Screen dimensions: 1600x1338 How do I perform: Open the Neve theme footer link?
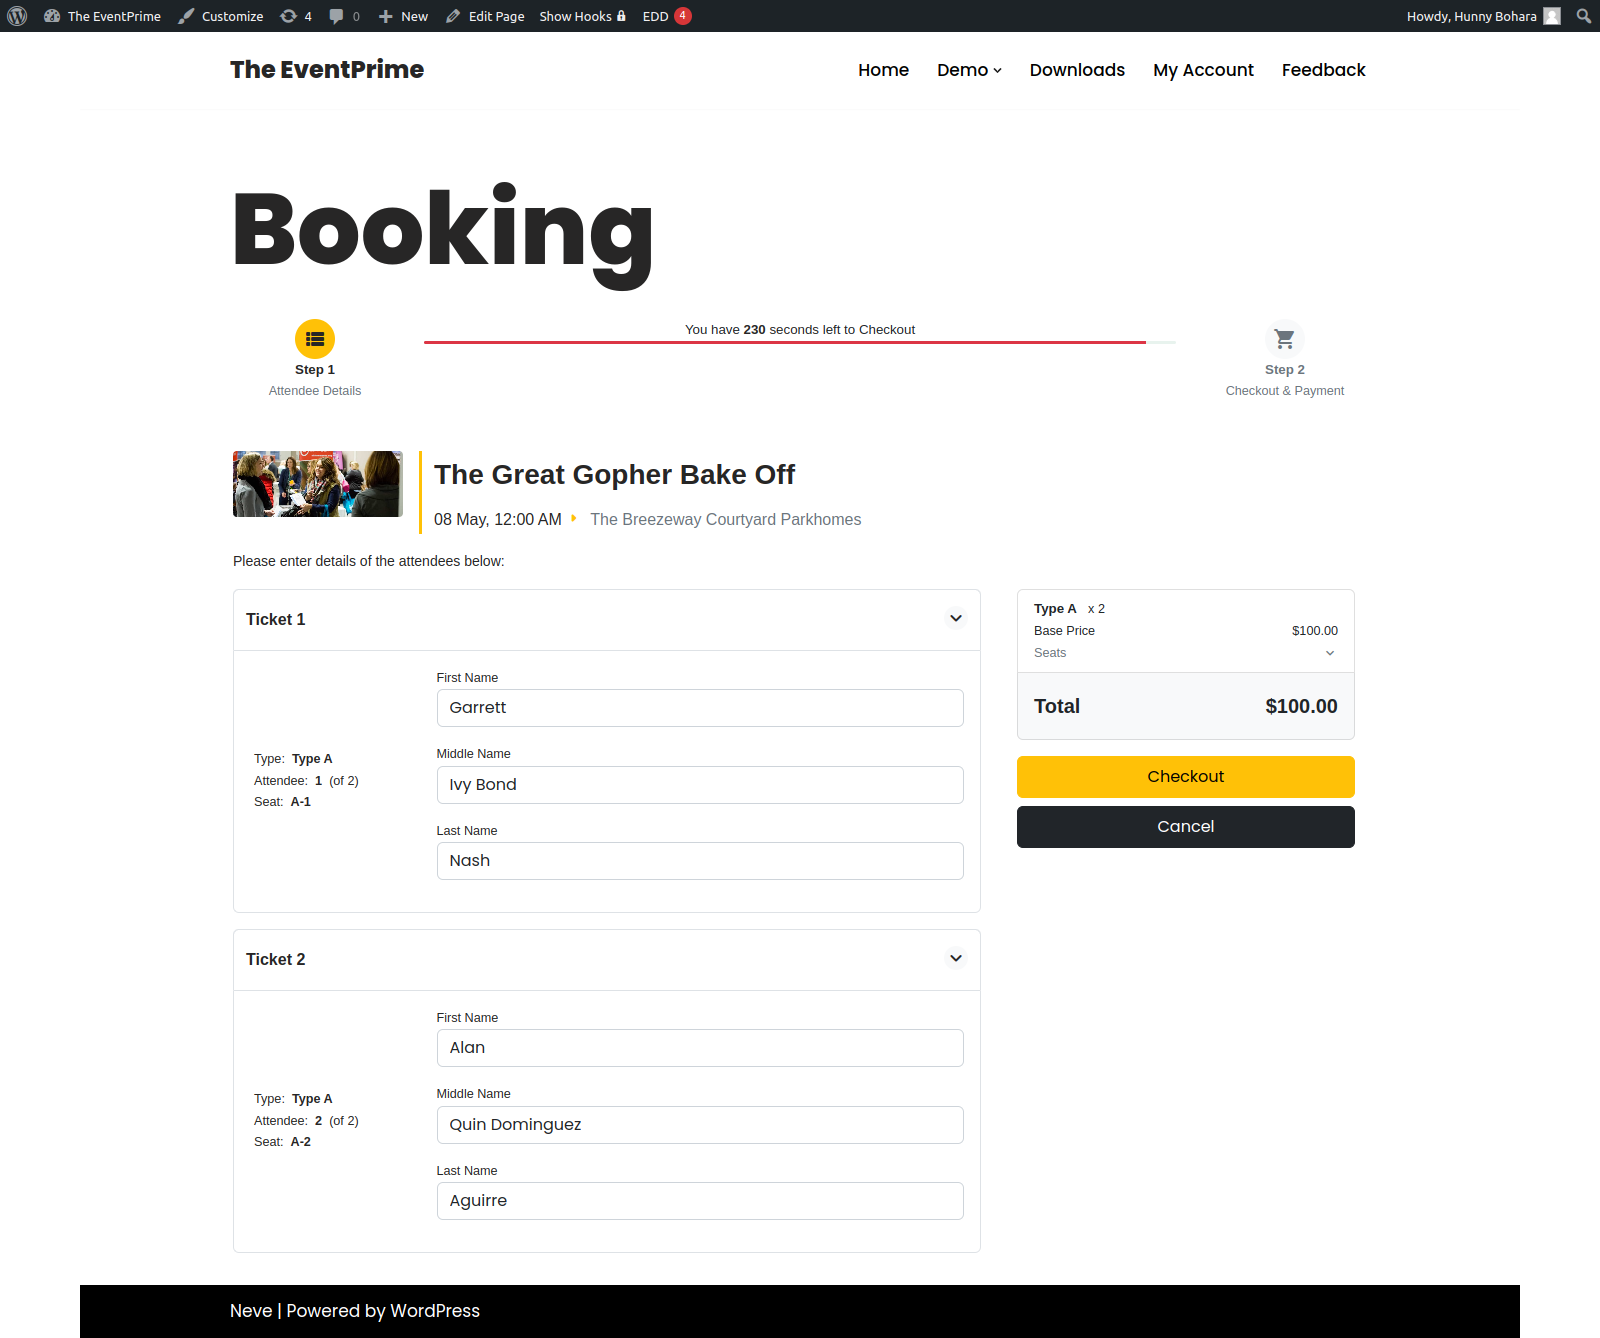pyautogui.click(x=251, y=1311)
